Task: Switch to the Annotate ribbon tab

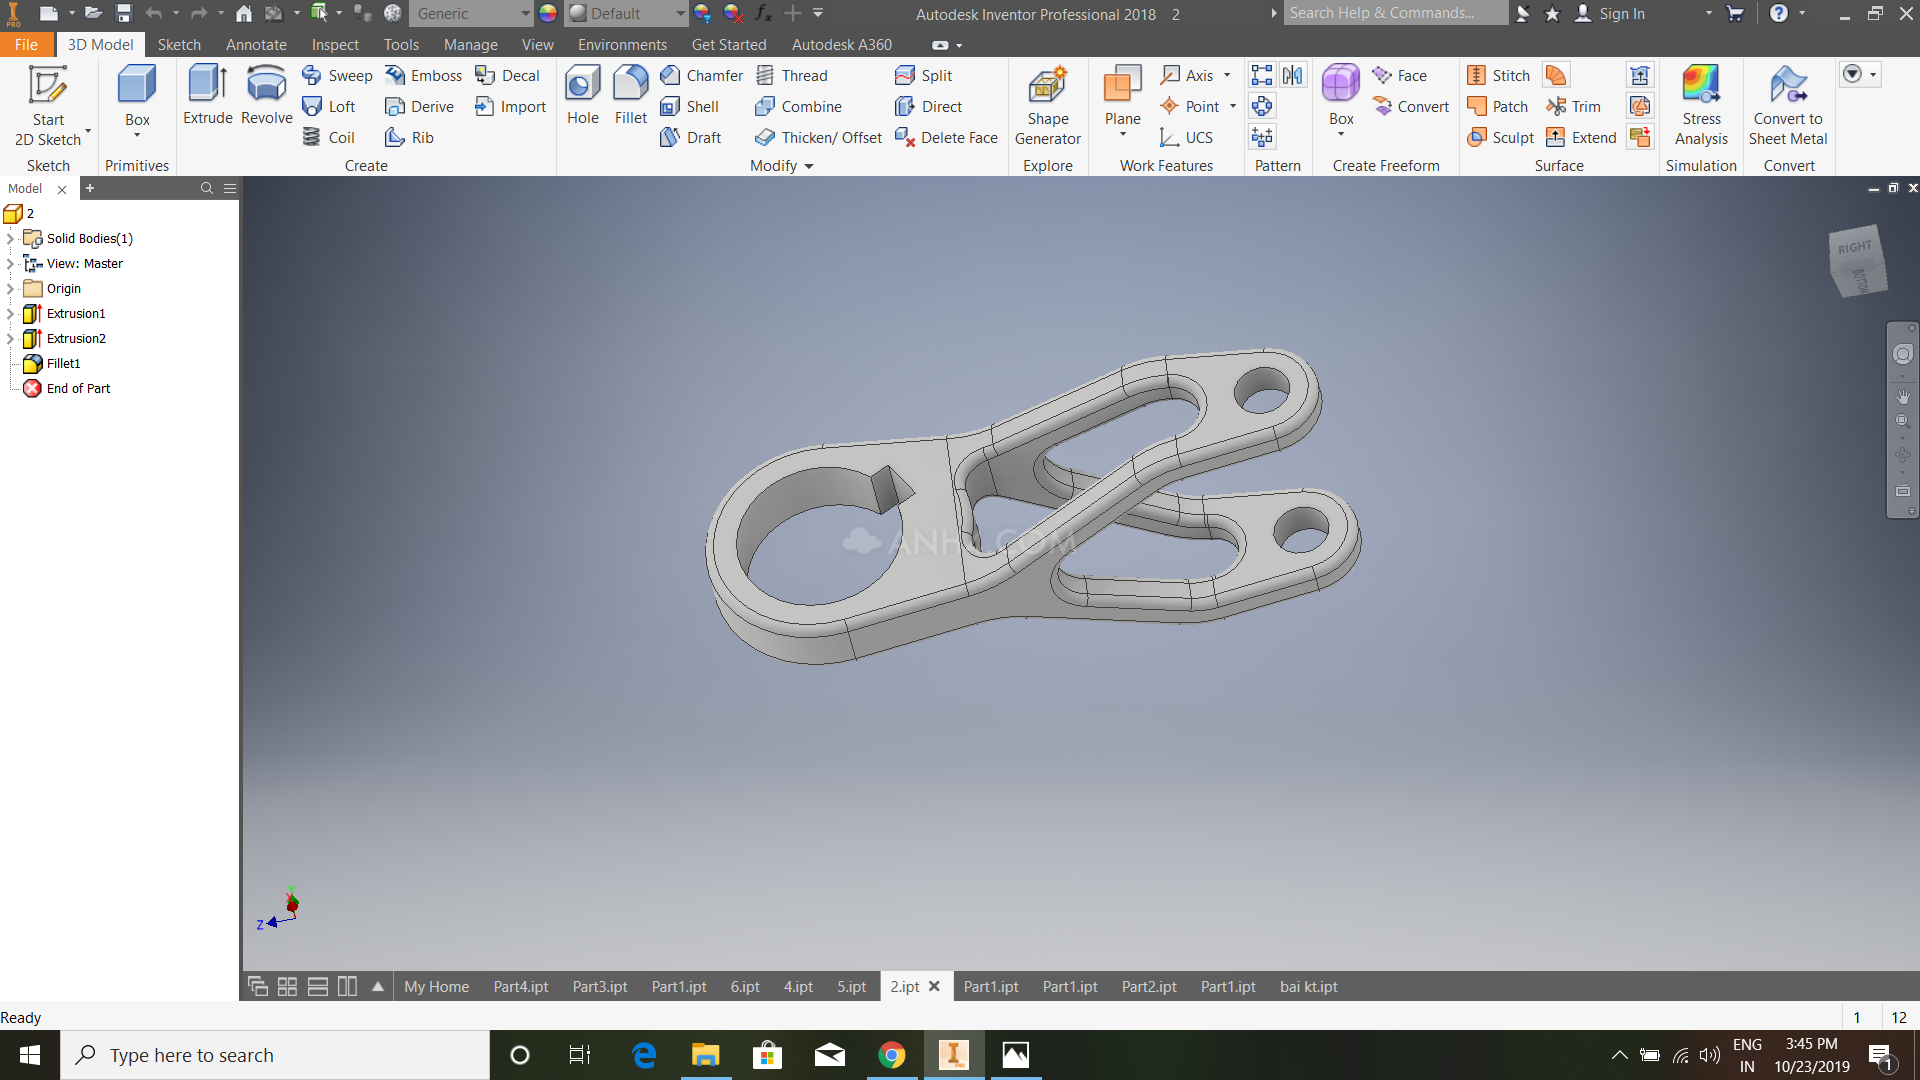Action: [x=256, y=45]
